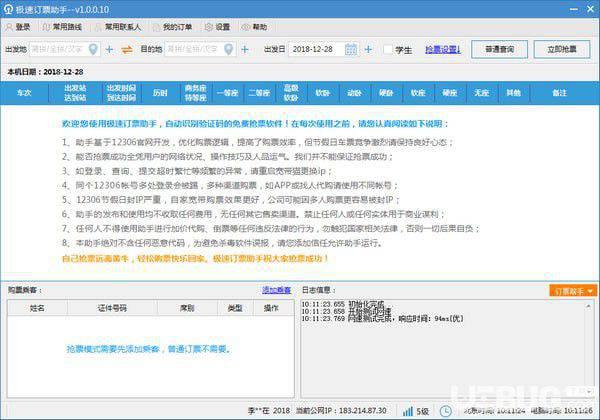Click the 姓名 passenger column header
This screenshot has height=420, width=600.
(37, 308)
